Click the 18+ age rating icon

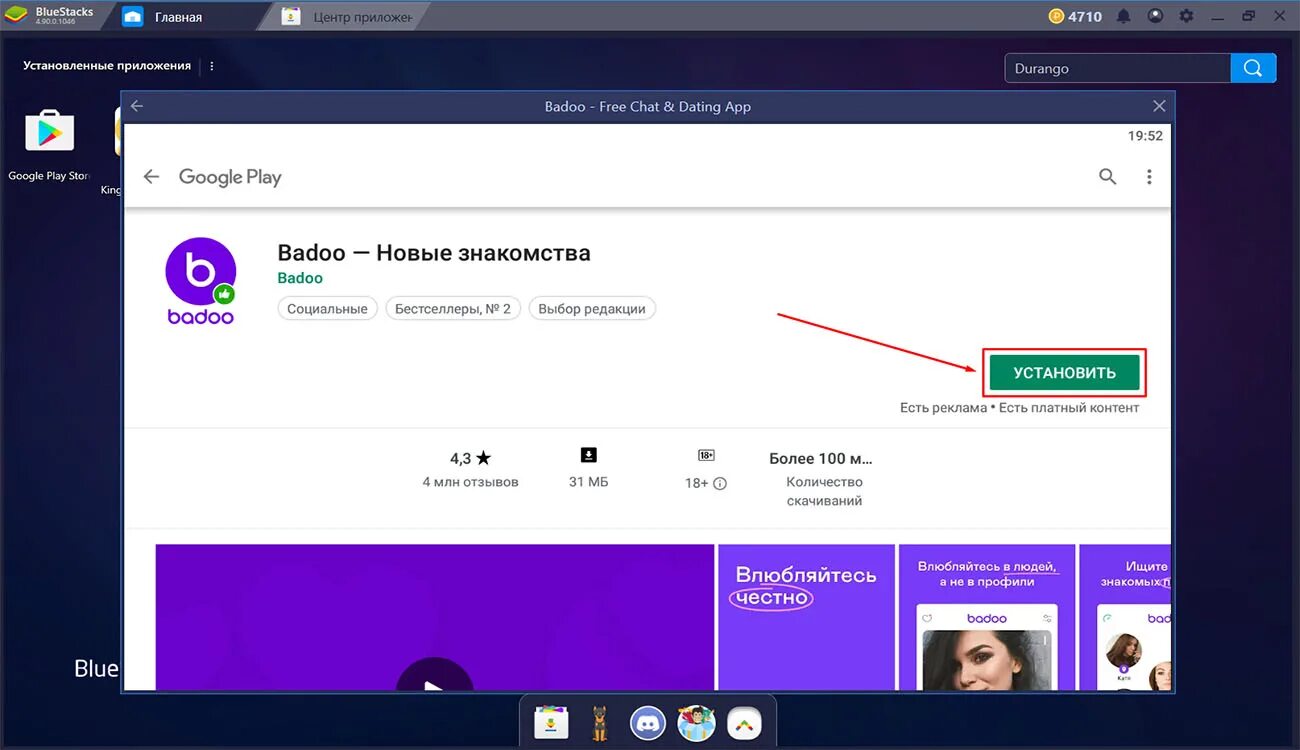coord(706,456)
